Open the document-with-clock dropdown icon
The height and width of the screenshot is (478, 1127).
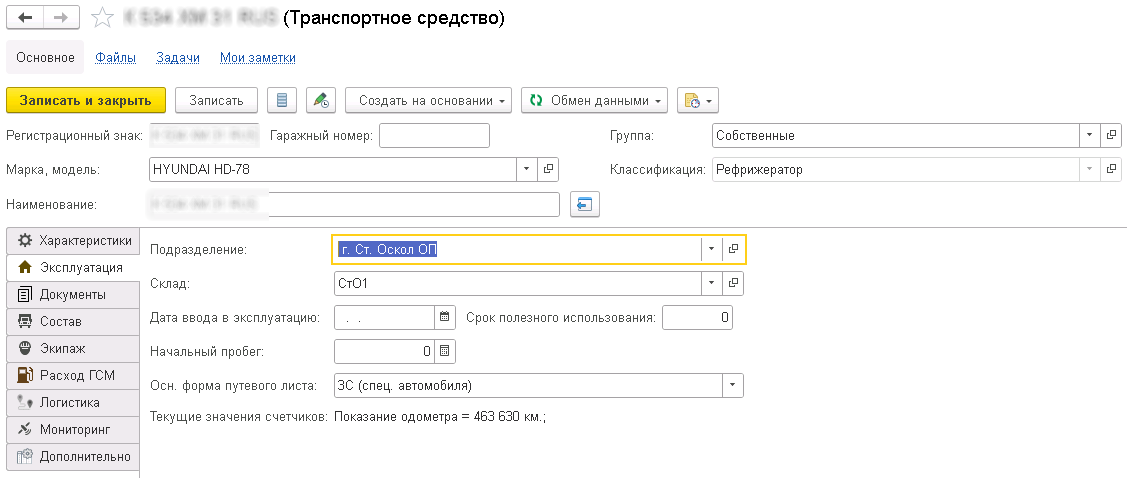coord(698,101)
